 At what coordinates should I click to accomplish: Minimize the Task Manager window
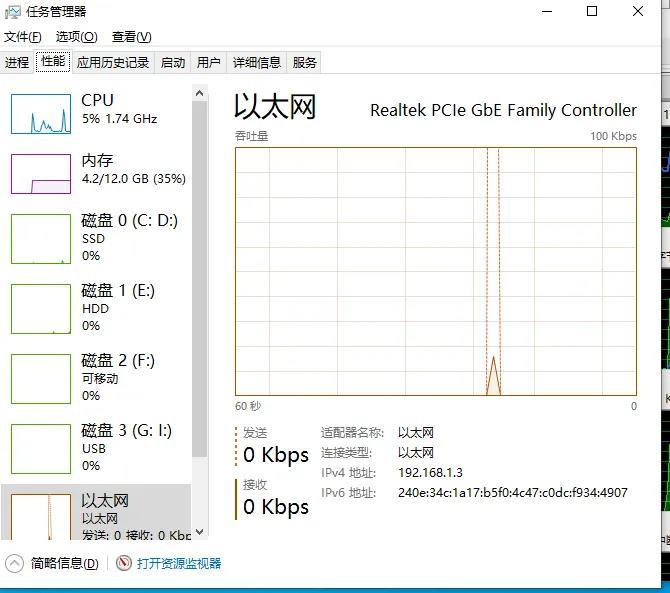click(x=547, y=12)
